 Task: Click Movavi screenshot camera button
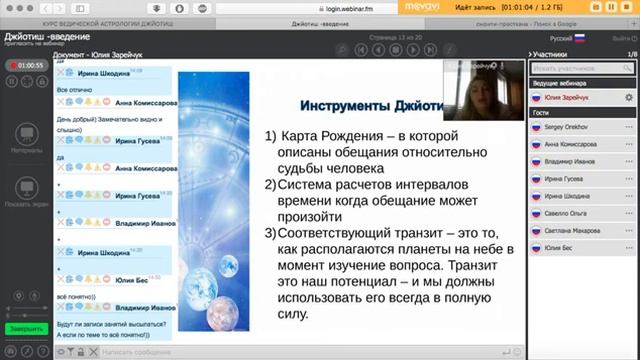click(x=596, y=7)
